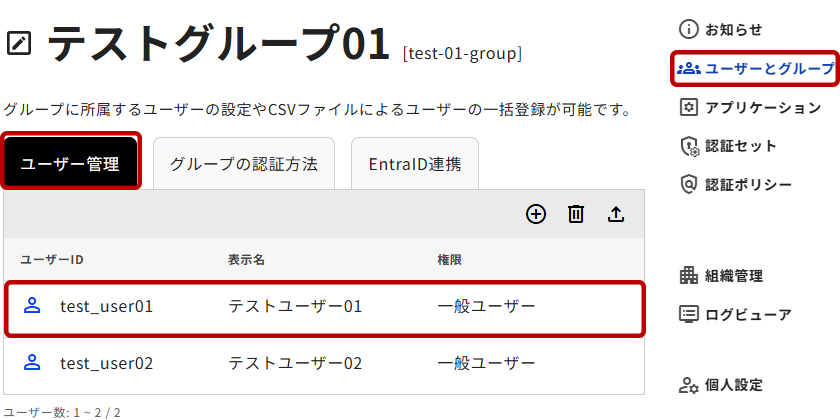This screenshot has width=840, height=420.
Task: Open ユーザーとグループ in the sidebar
Action: click(755, 68)
